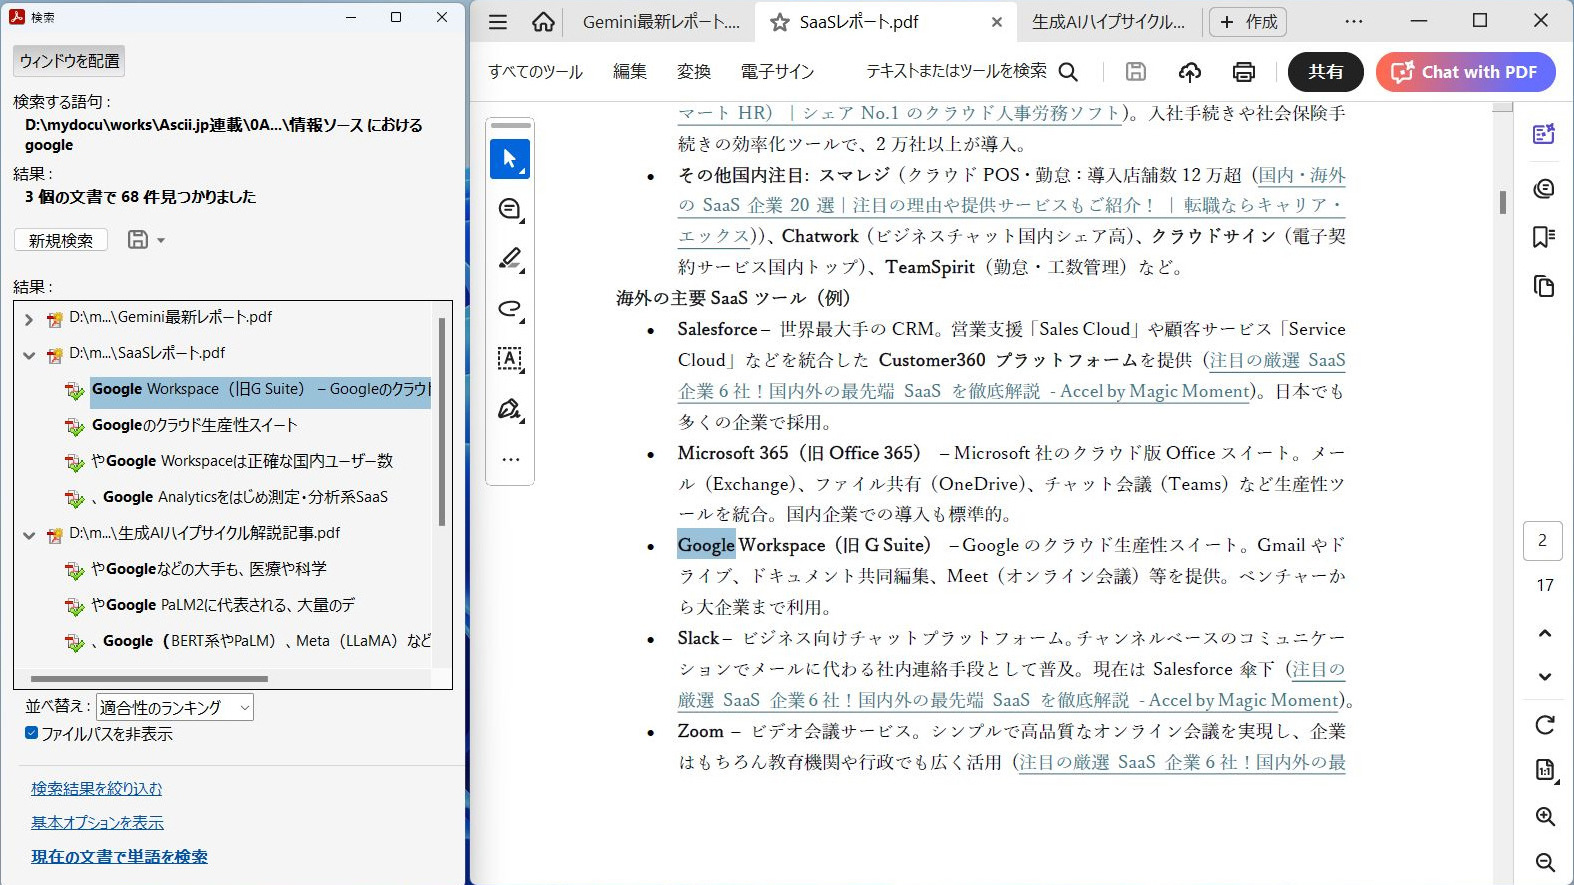The height and width of the screenshot is (885, 1574).
Task: Open the 編集 menu
Action: point(629,72)
